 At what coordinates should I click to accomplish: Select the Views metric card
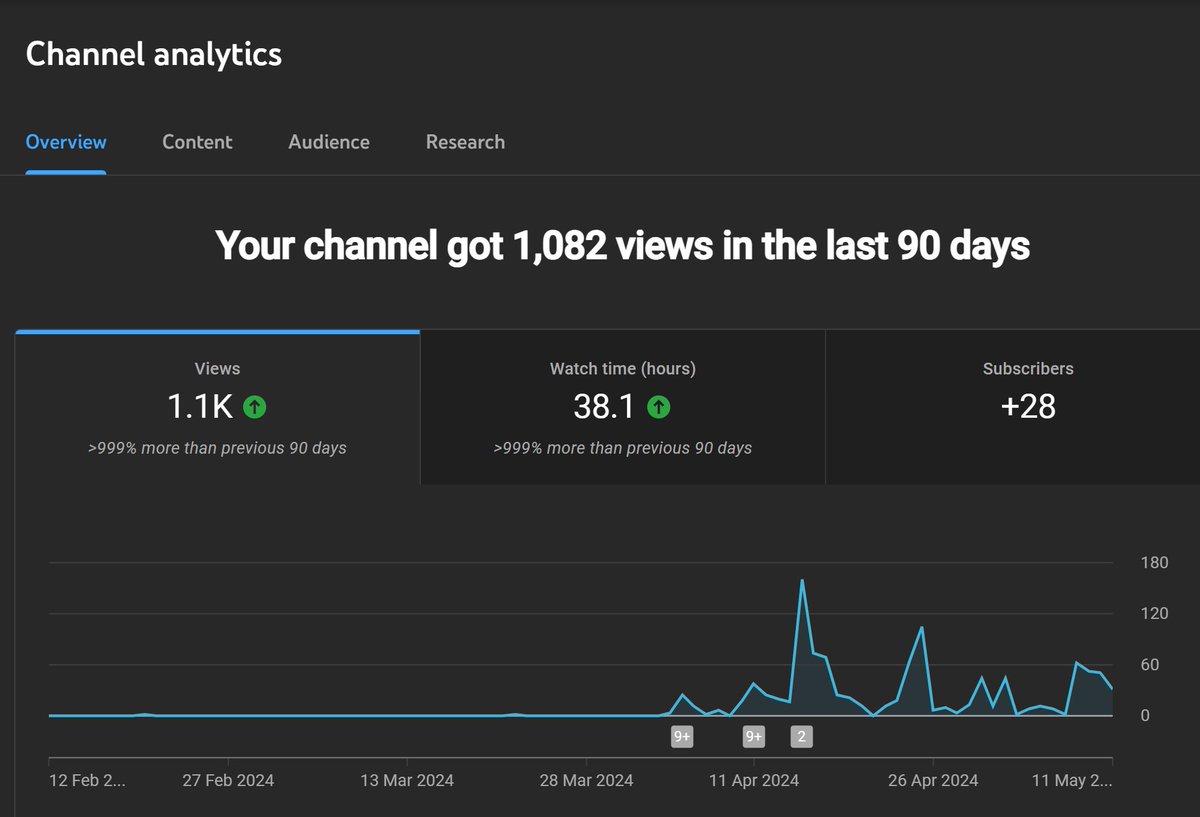(x=217, y=408)
